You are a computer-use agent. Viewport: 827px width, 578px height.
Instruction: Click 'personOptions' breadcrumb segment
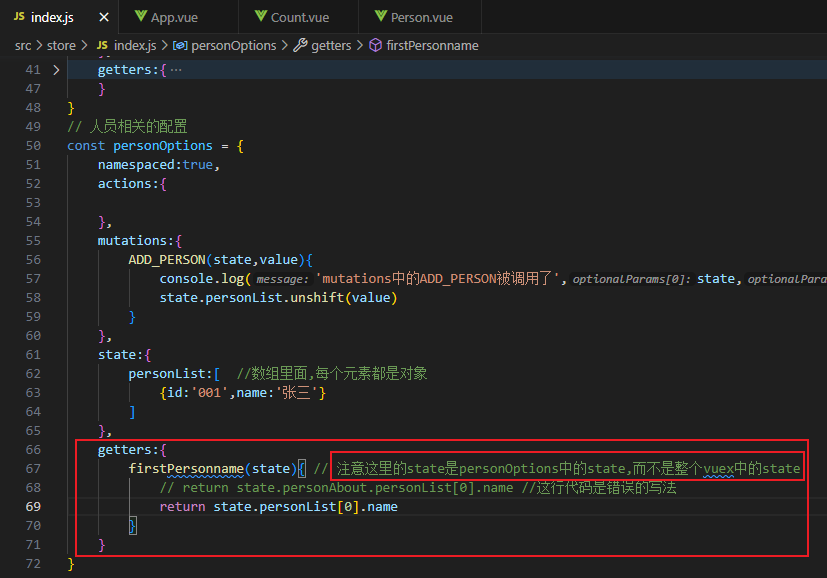(x=234, y=46)
